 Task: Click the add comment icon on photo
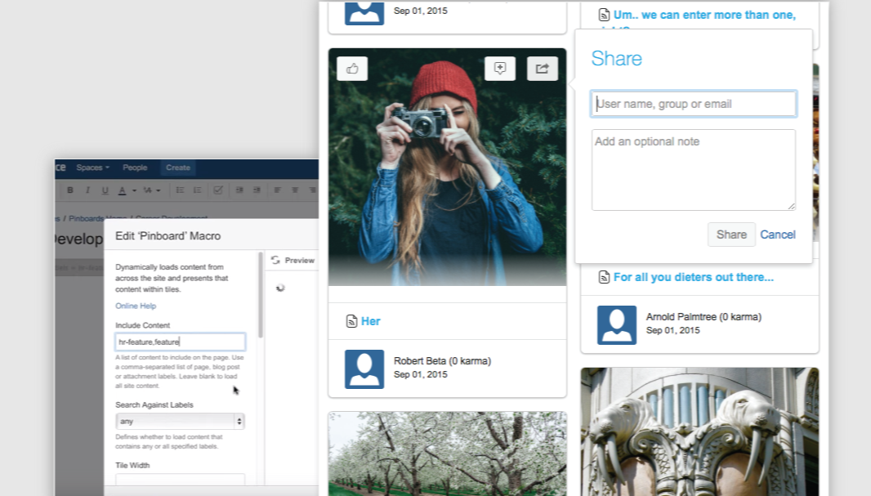tap(500, 68)
